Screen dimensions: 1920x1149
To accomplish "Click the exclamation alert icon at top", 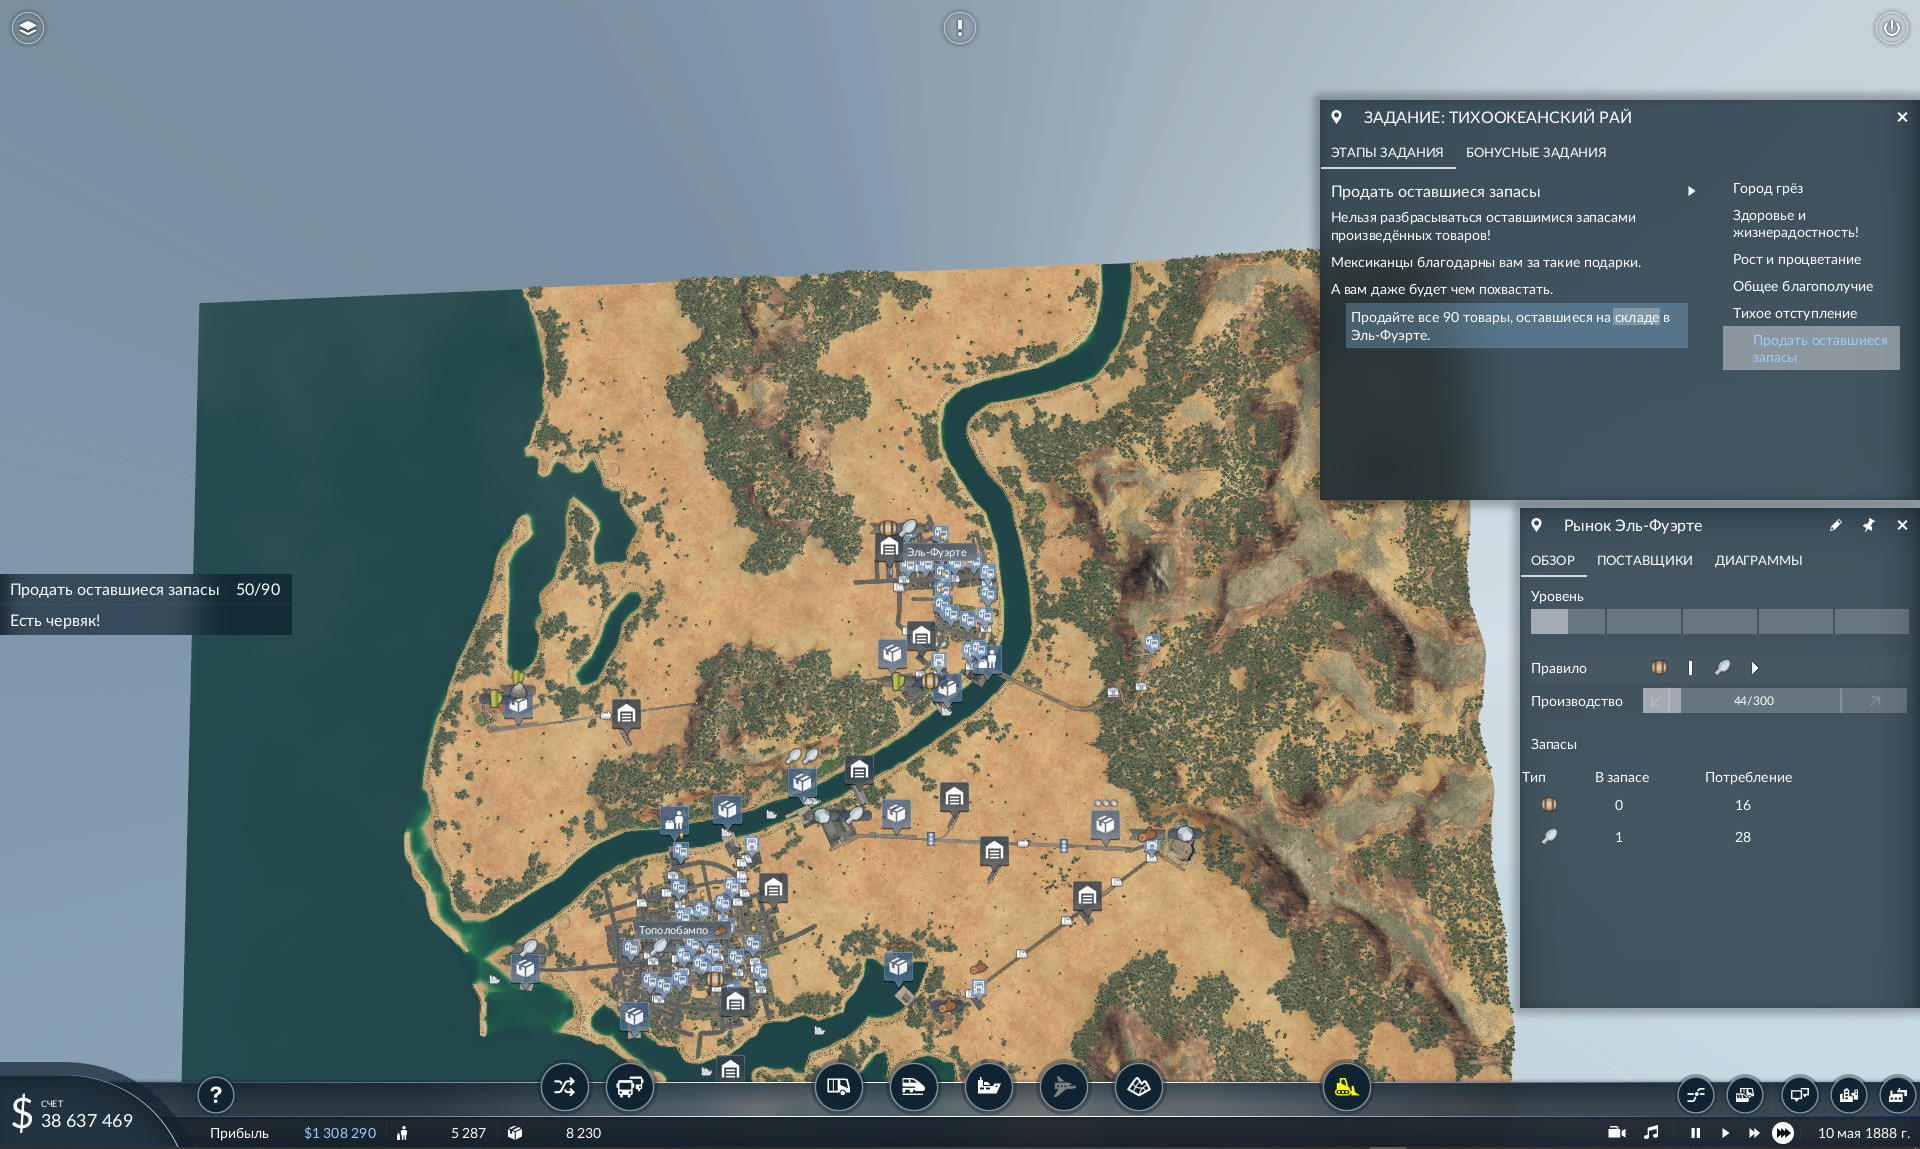I will point(960,28).
